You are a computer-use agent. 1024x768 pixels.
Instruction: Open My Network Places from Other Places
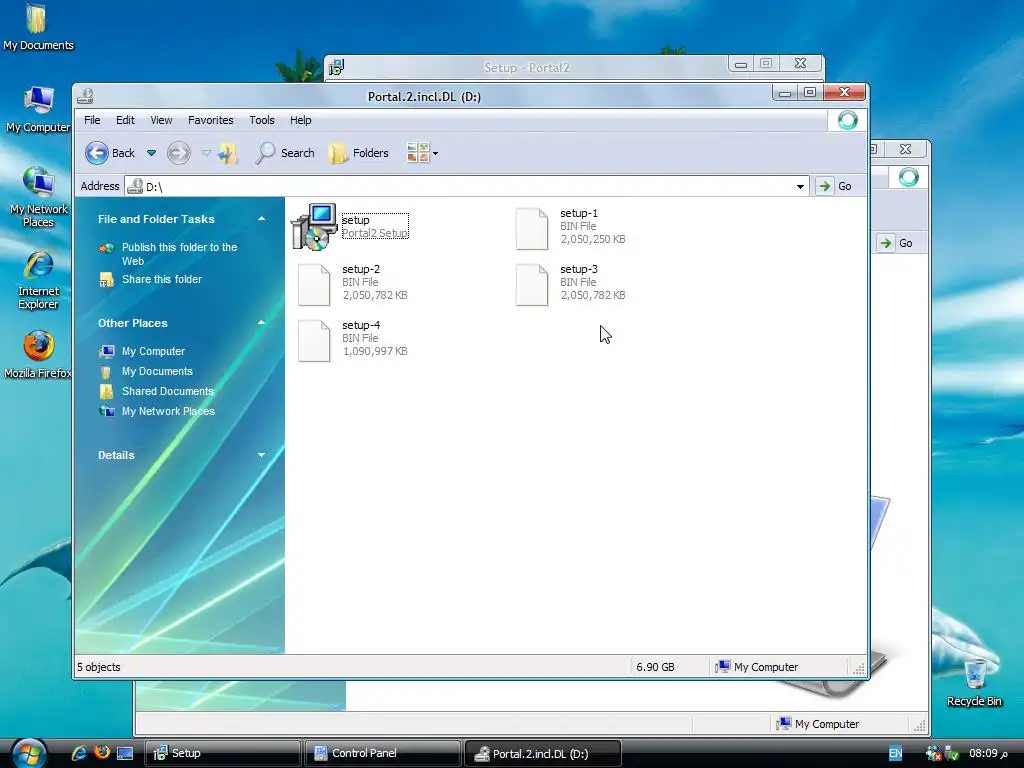click(168, 411)
